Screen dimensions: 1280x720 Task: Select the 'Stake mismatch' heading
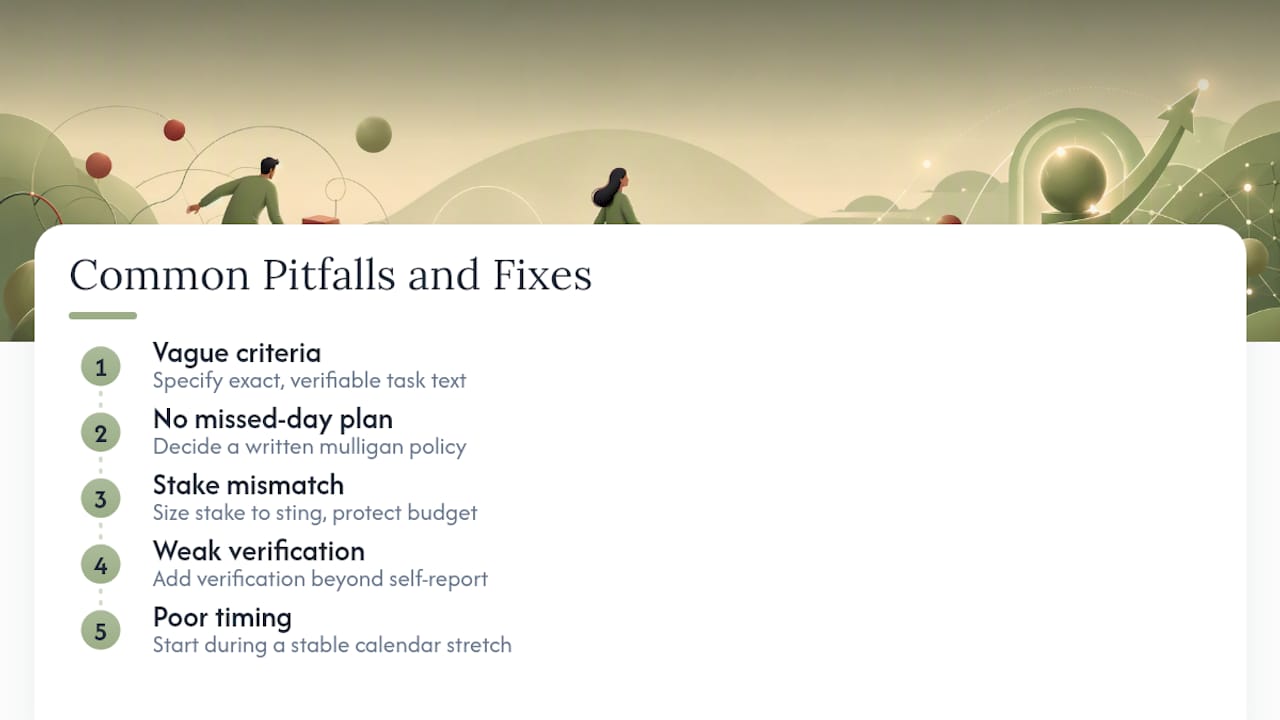[x=248, y=485]
